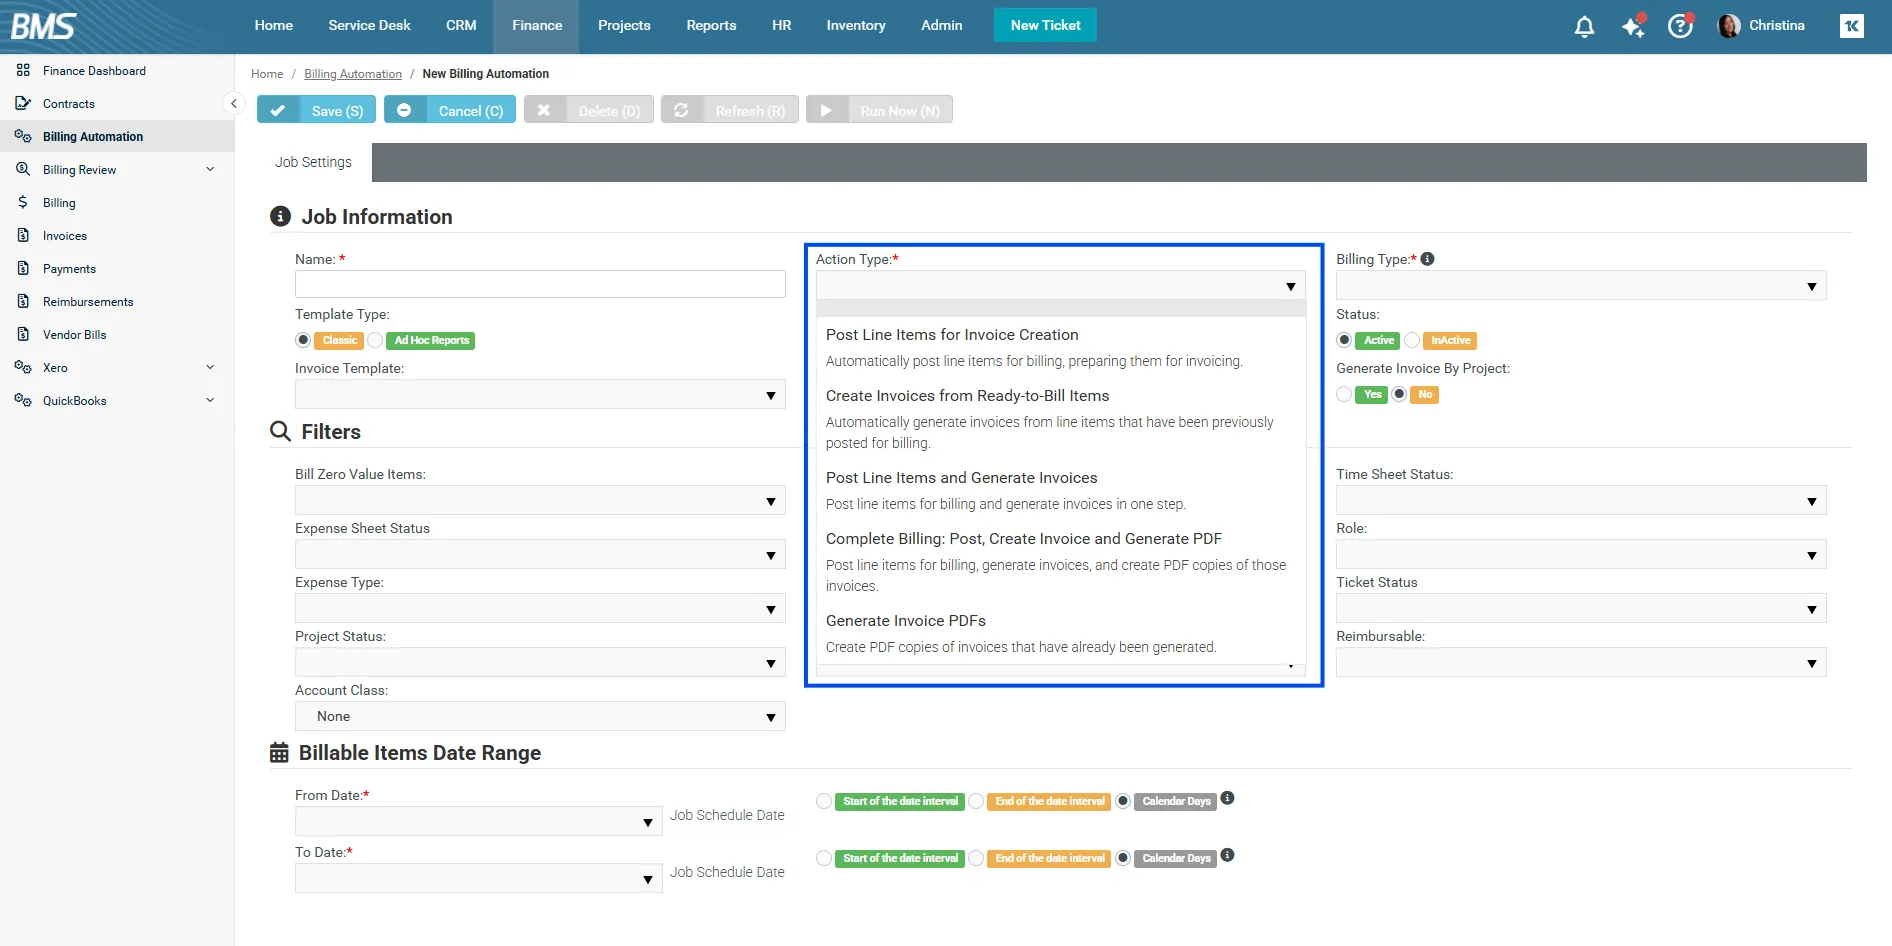Click the From Date Calendar Days info icon
This screenshot has height=946, width=1892.
(x=1227, y=798)
